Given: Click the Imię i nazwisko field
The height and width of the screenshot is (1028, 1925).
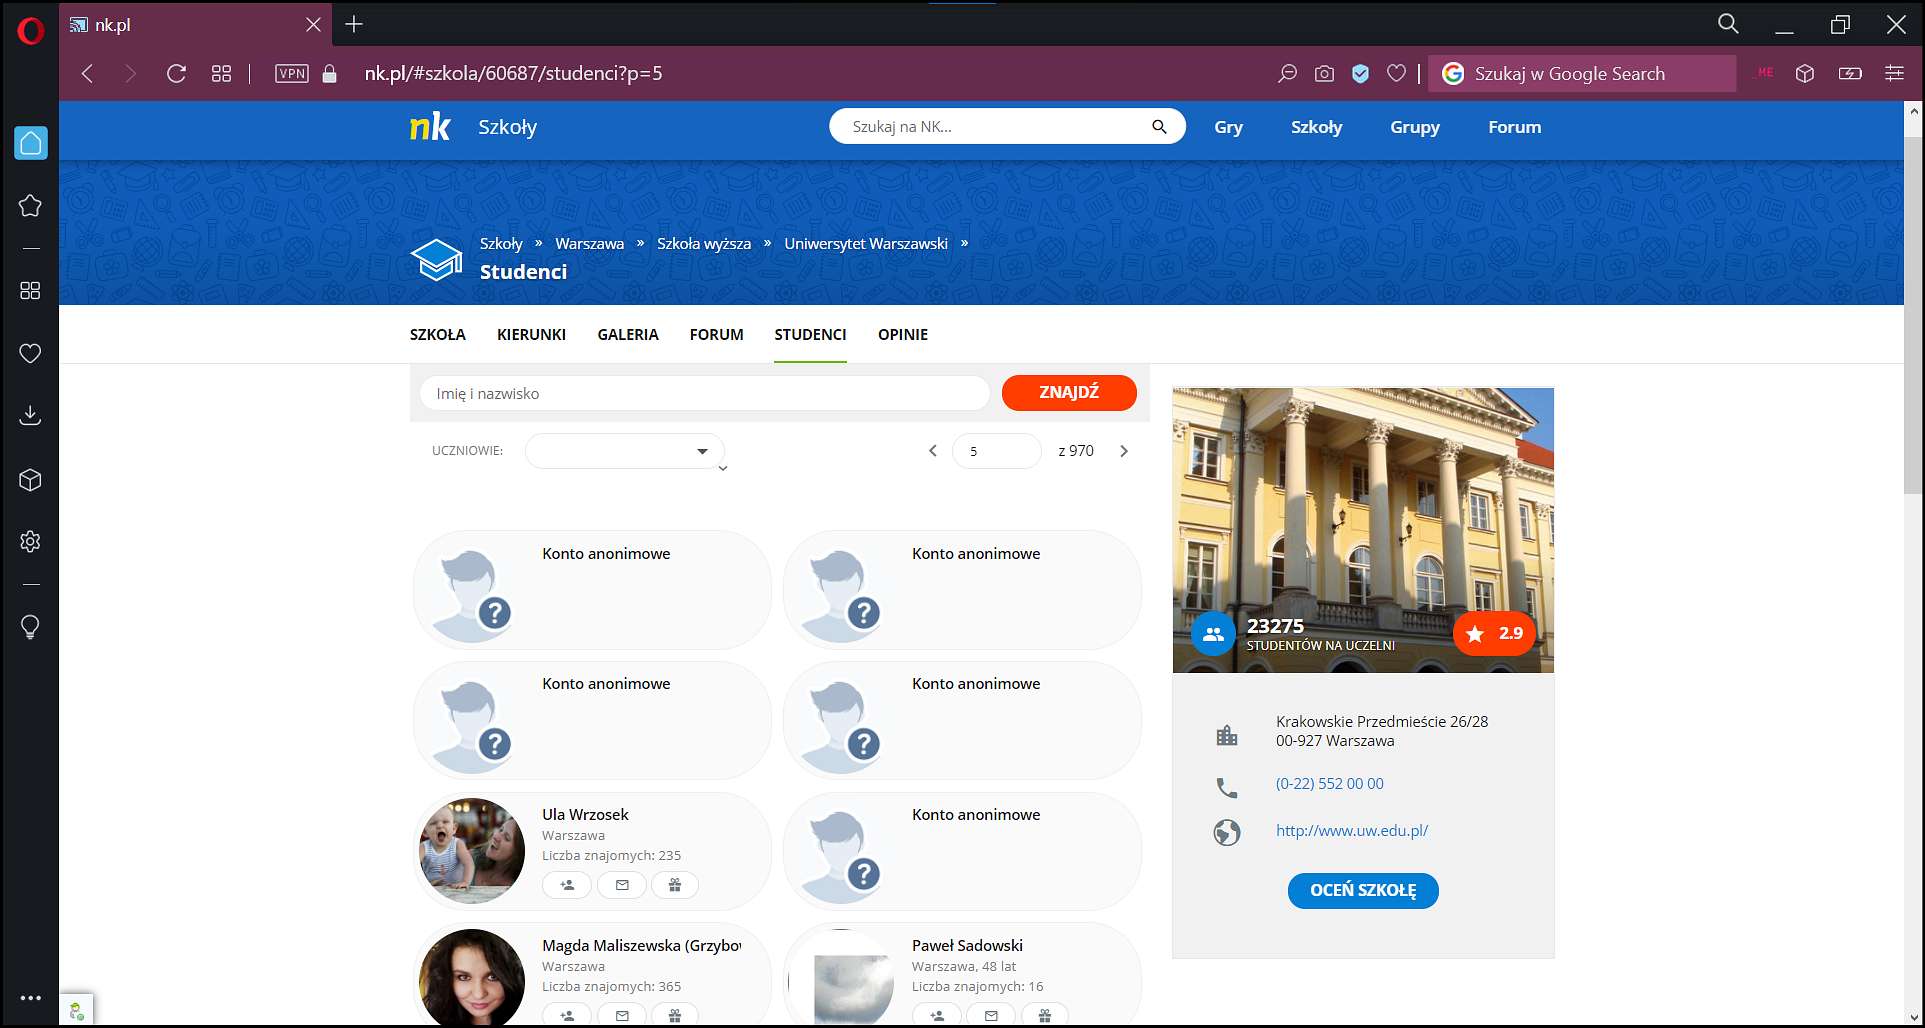Looking at the screenshot, I should pos(704,393).
